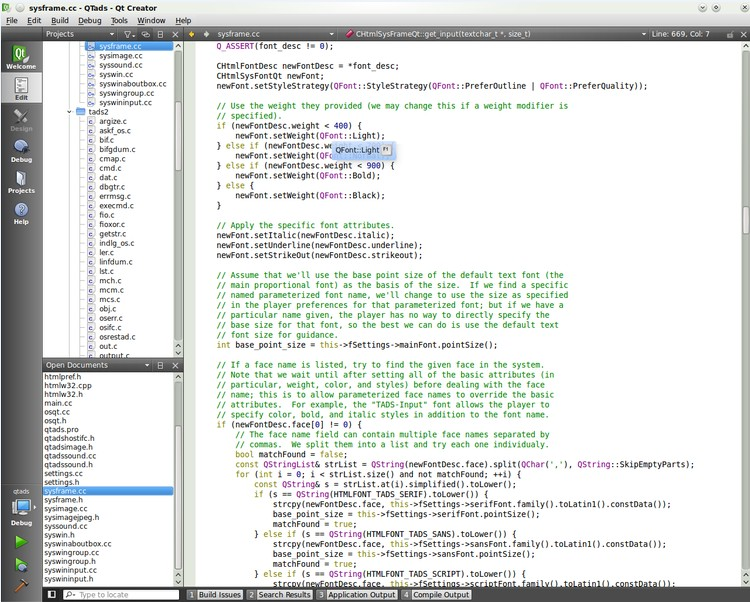Select sysimage.cc in the Projects tree

tap(121, 56)
